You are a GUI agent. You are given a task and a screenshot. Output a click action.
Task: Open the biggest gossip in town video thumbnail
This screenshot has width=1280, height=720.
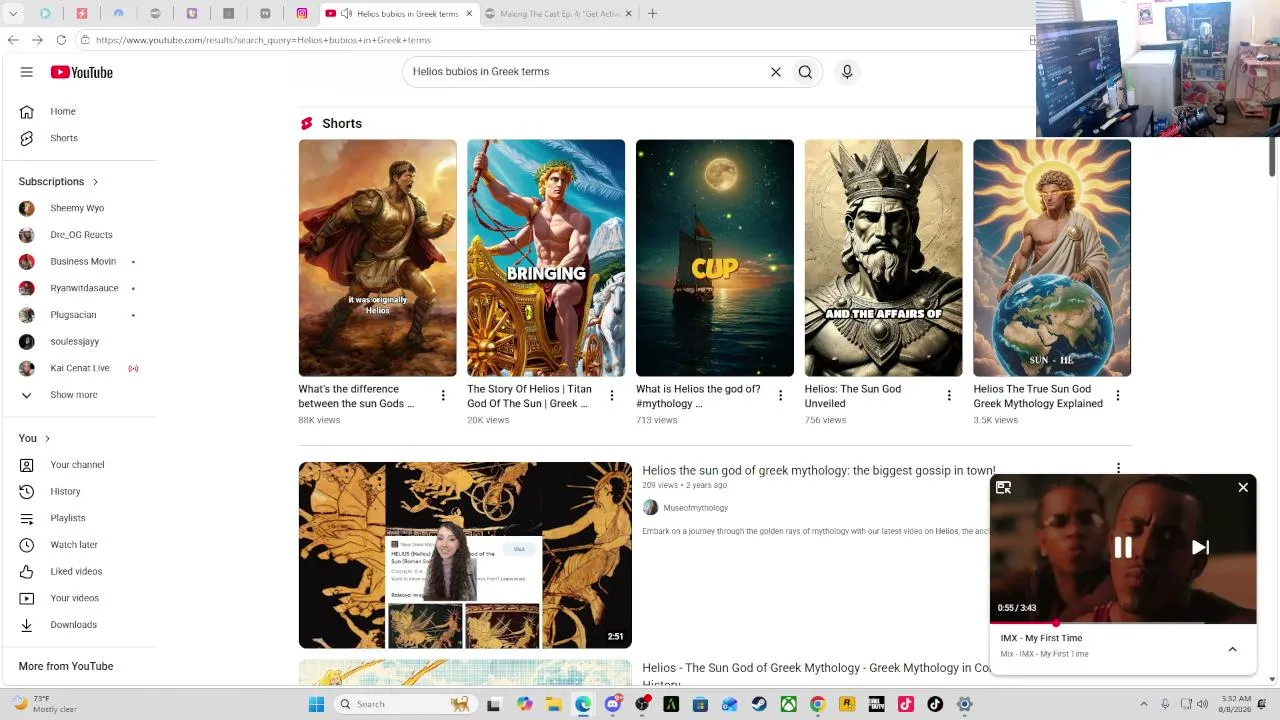465,555
